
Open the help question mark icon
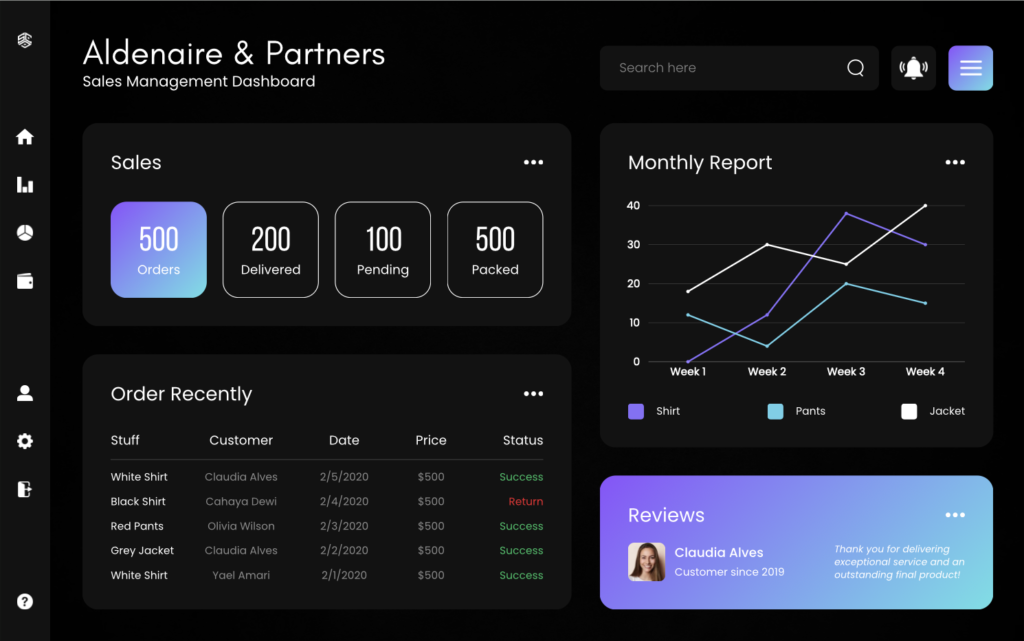[25, 601]
